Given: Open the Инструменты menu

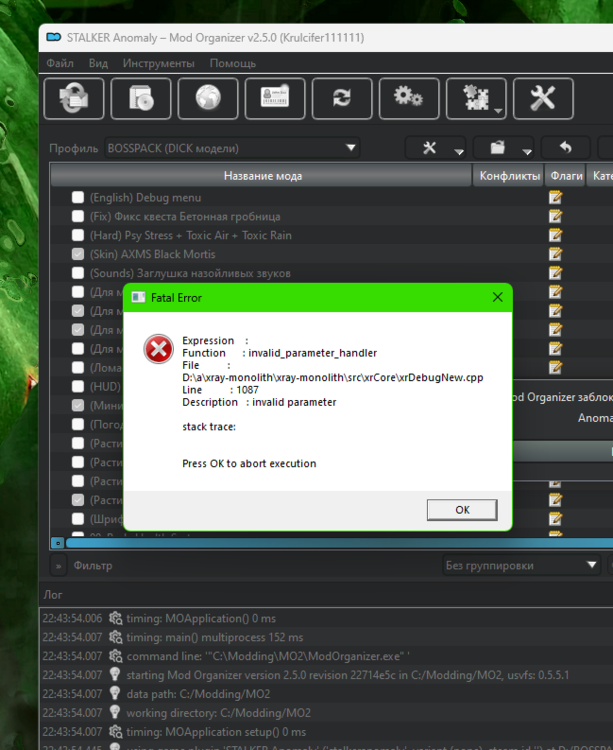Looking at the screenshot, I should click(x=158, y=63).
